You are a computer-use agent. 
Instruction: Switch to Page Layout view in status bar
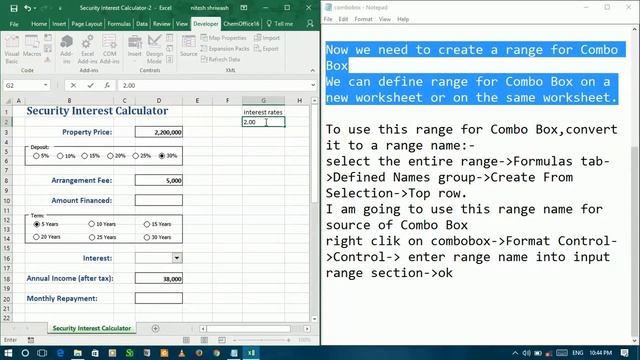tap(204, 340)
